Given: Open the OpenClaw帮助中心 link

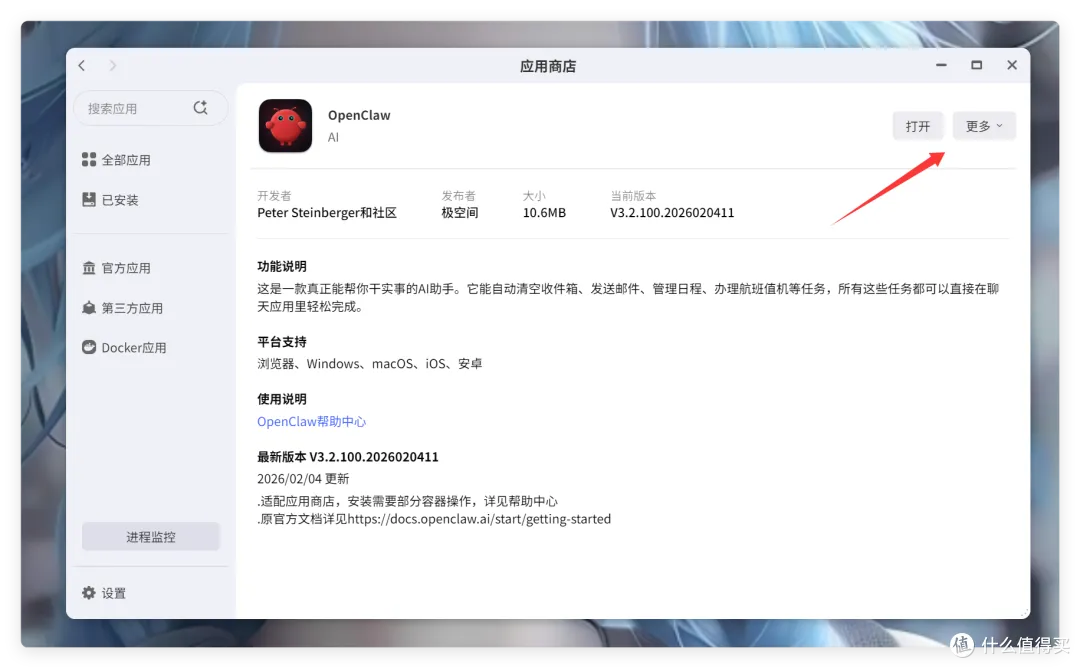Looking at the screenshot, I should 311,421.
